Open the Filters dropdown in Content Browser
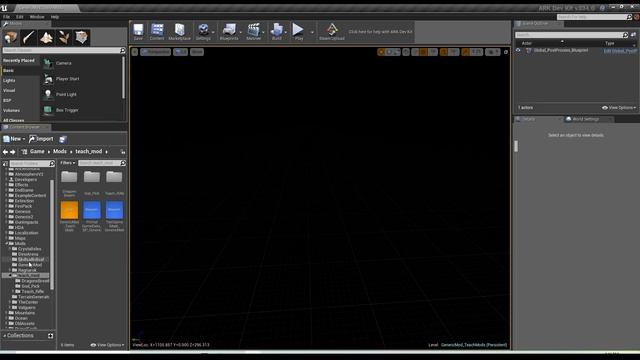The height and width of the screenshot is (360, 640). [x=68, y=163]
